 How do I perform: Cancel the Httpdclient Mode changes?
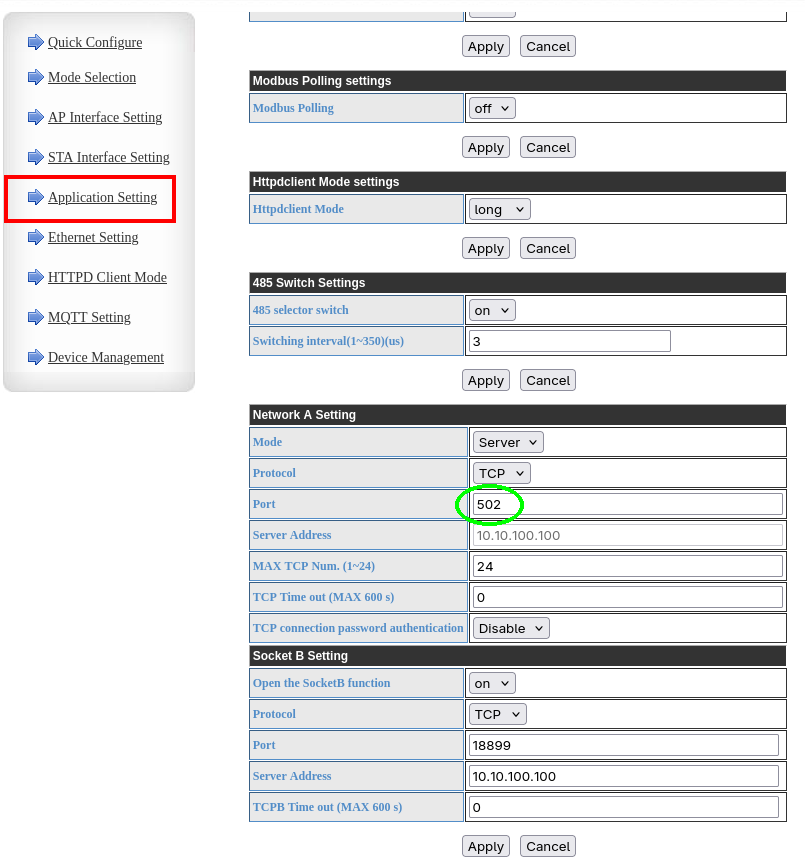click(x=548, y=248)
